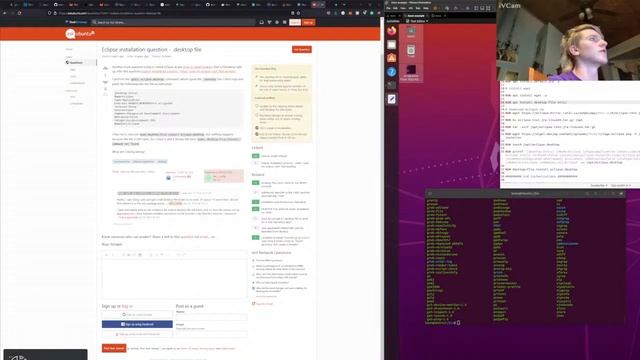
Task: Open the Text Editor dropdown in the Ubuntu top bar
Action: coord(418,21)
